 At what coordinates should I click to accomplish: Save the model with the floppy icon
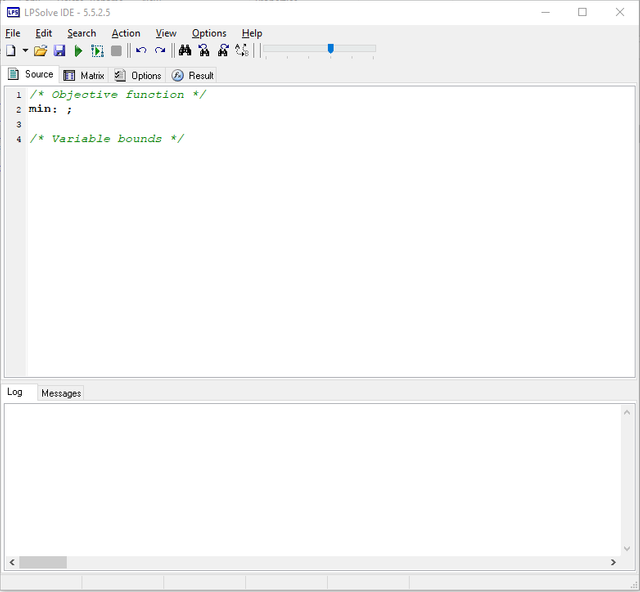60,51
